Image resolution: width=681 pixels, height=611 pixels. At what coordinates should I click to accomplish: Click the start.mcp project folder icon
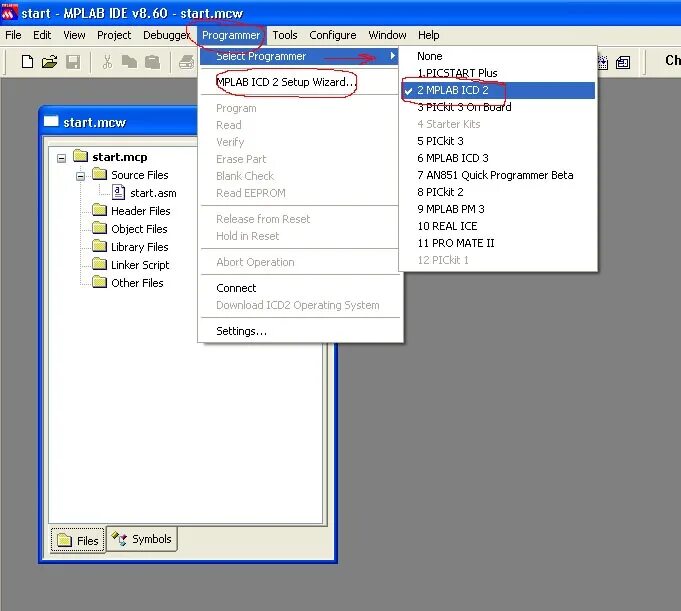point(80,156)
